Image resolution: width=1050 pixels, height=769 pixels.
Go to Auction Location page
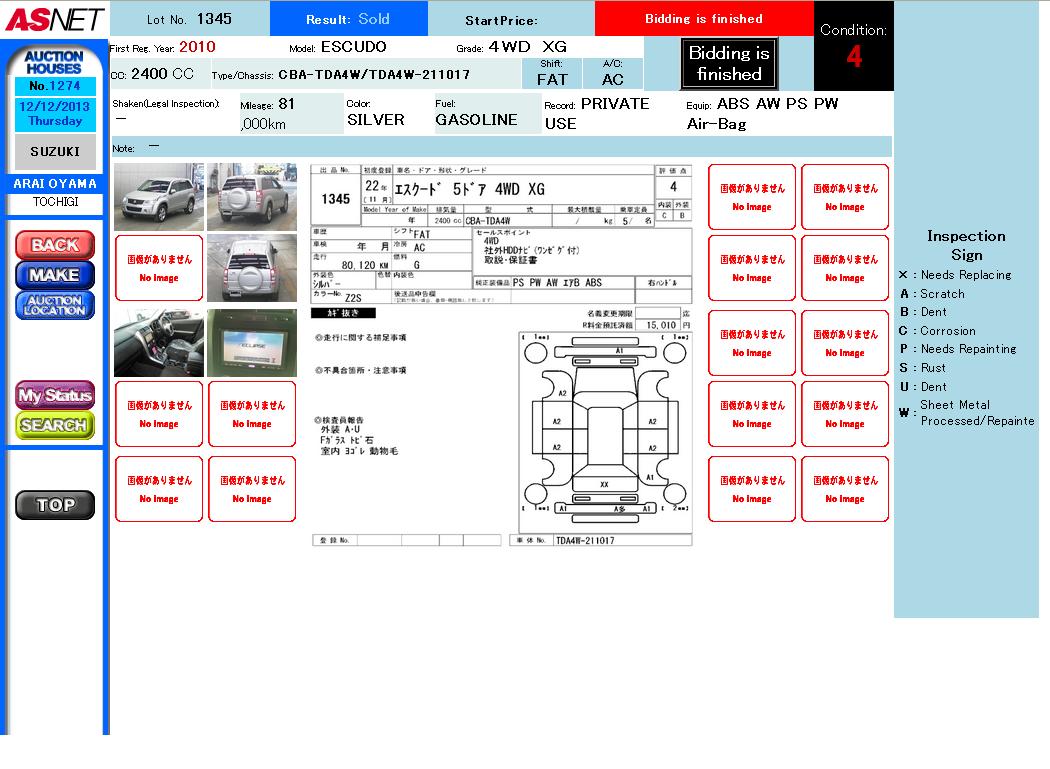[55, 305]
